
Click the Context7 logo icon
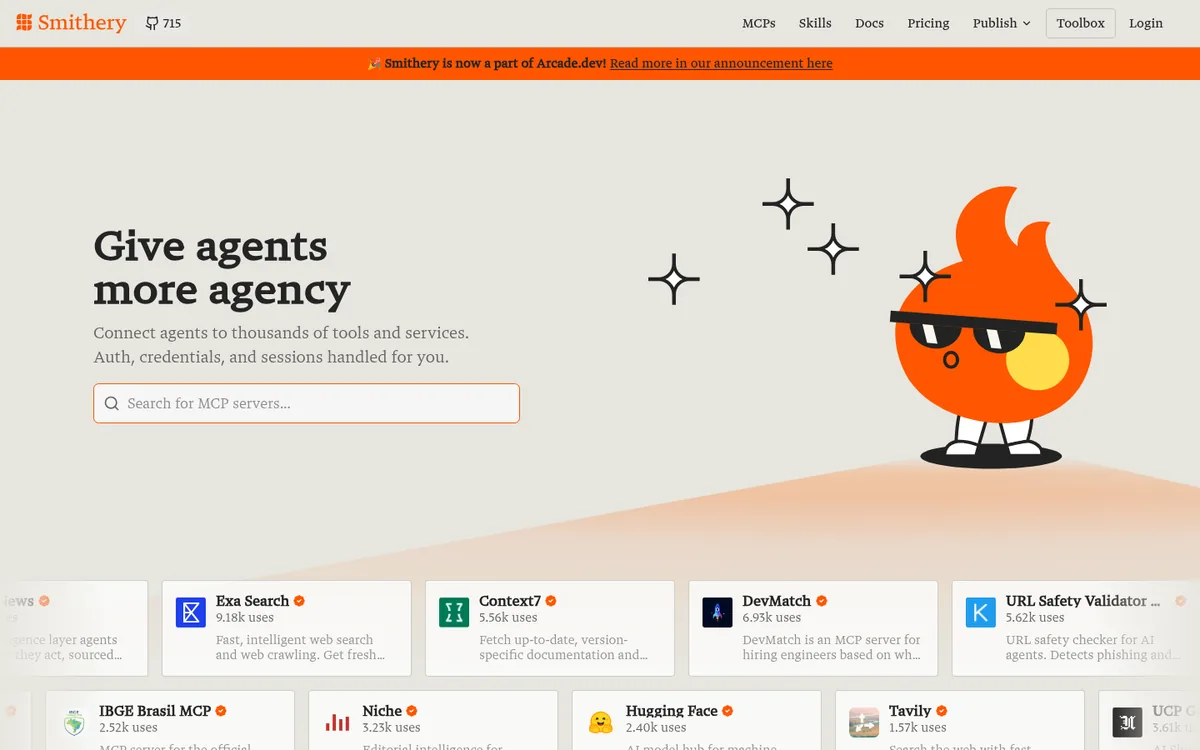point(454,613)
